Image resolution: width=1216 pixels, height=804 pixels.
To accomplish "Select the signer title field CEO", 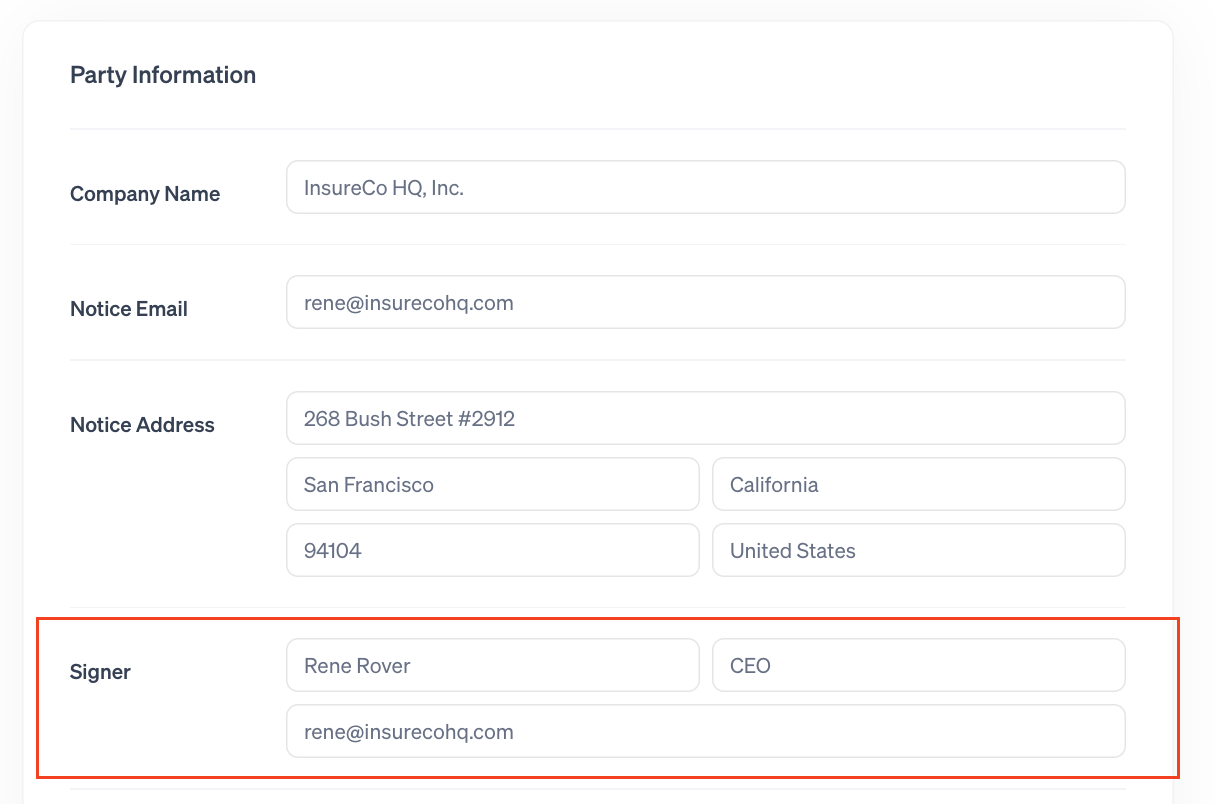I will click(x=919, y=665).
